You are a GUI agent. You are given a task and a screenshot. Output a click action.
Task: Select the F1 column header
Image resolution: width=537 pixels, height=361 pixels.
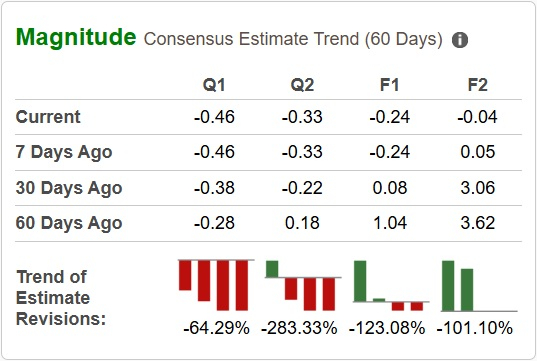point(389,85)
